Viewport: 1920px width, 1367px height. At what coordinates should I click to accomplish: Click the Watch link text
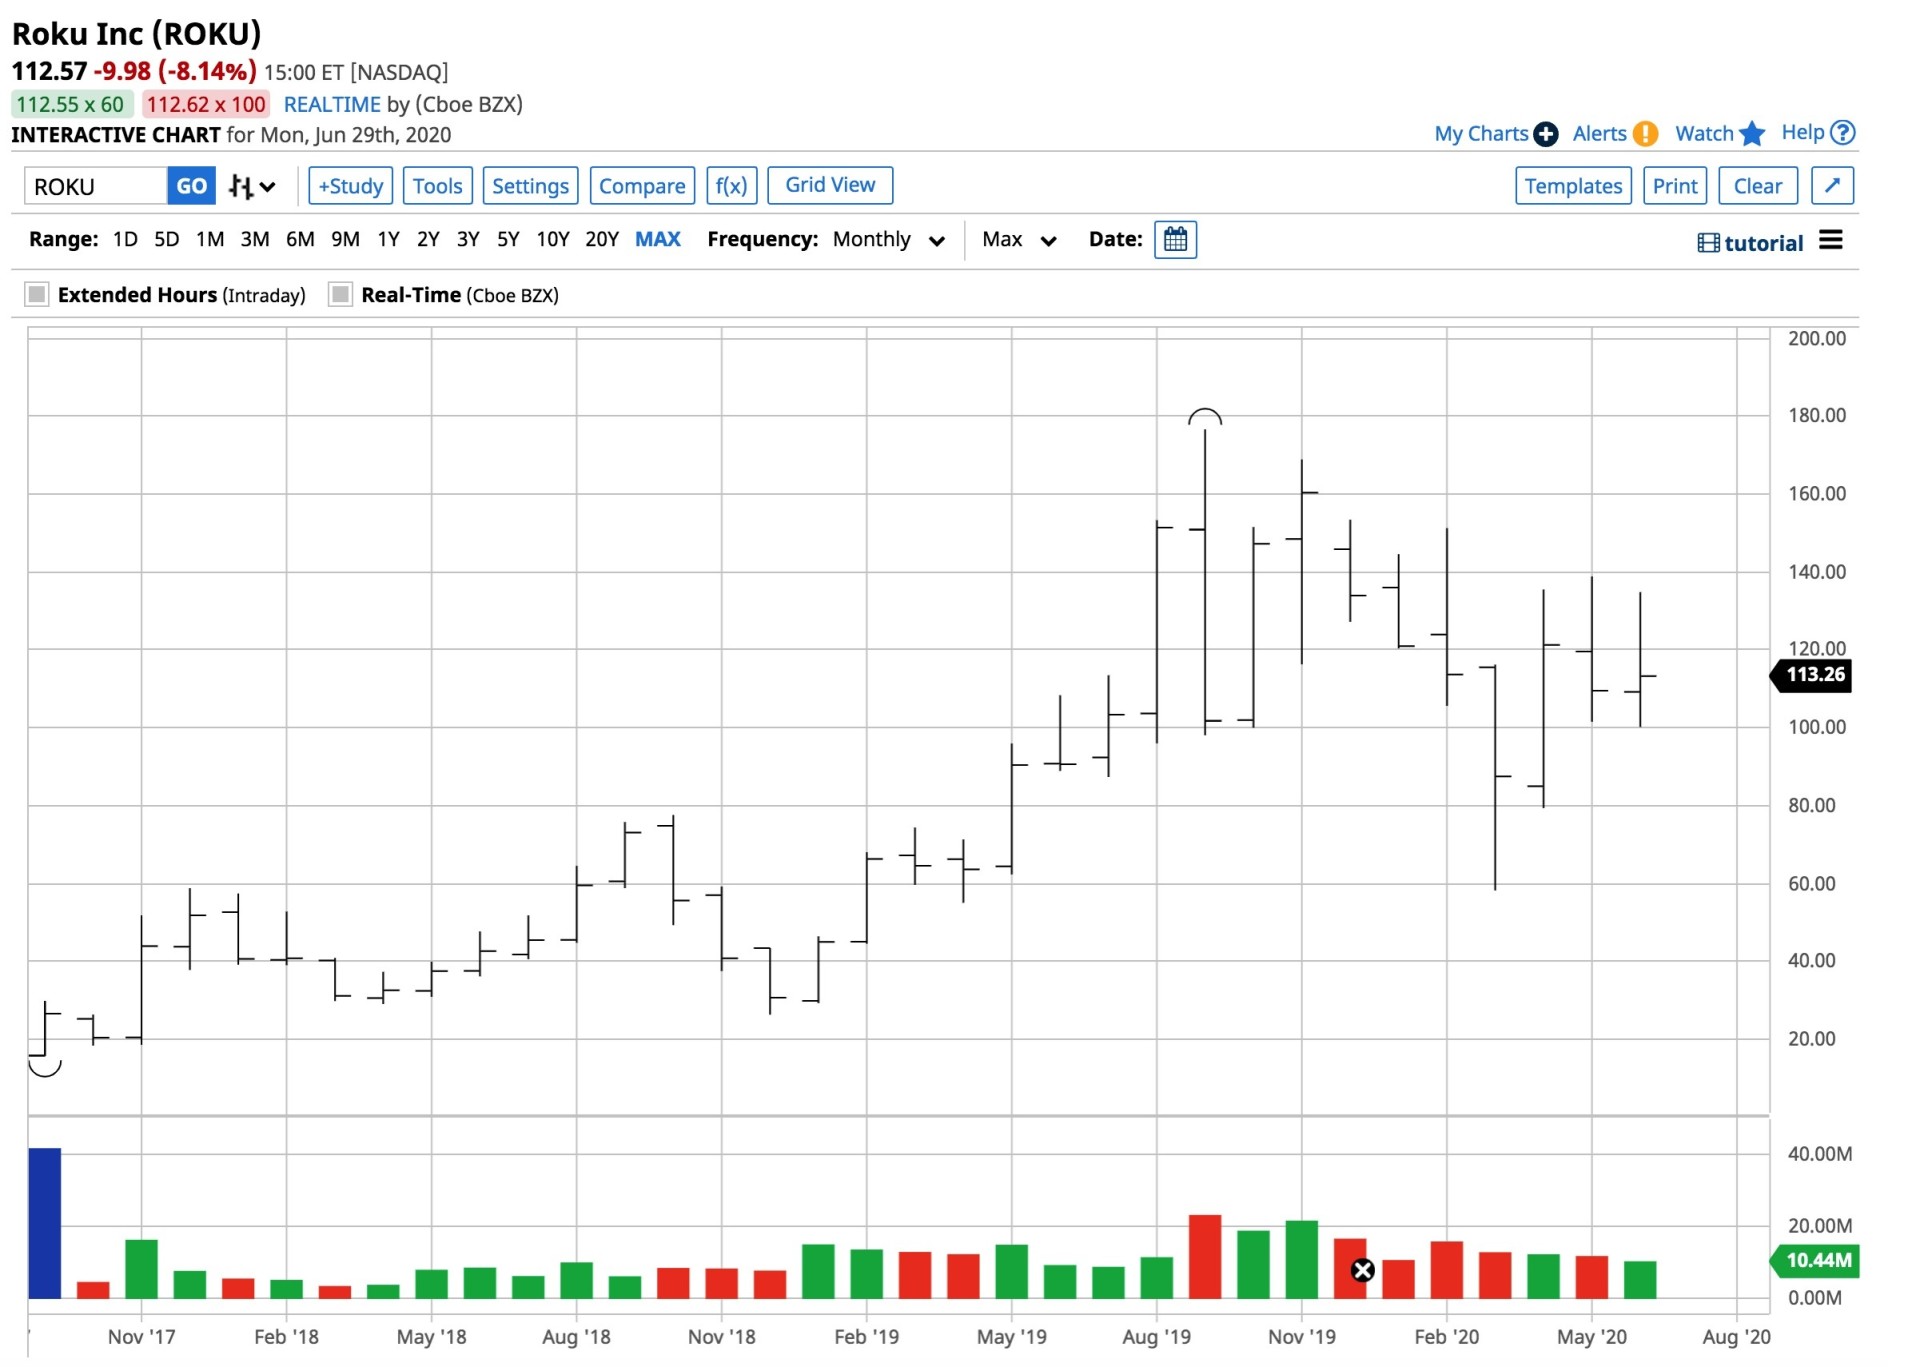pos(1704,134)
